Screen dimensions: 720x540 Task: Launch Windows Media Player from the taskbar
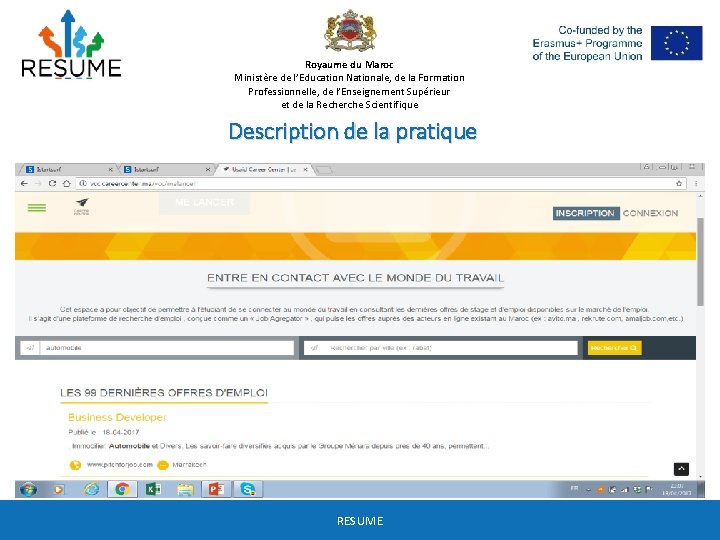pyautogui.click(x=59, y=489)
